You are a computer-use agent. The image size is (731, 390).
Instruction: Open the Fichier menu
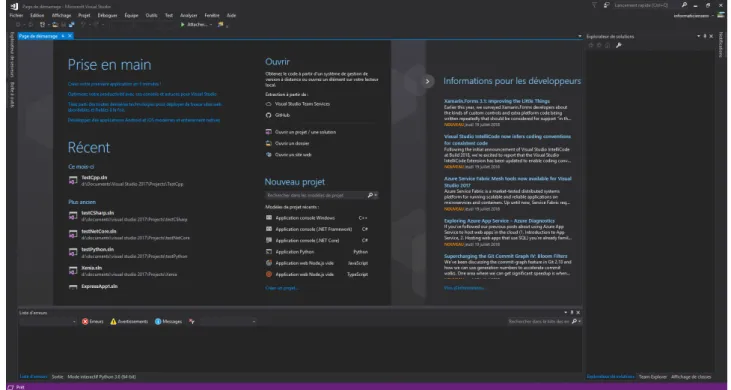[16, 15]
